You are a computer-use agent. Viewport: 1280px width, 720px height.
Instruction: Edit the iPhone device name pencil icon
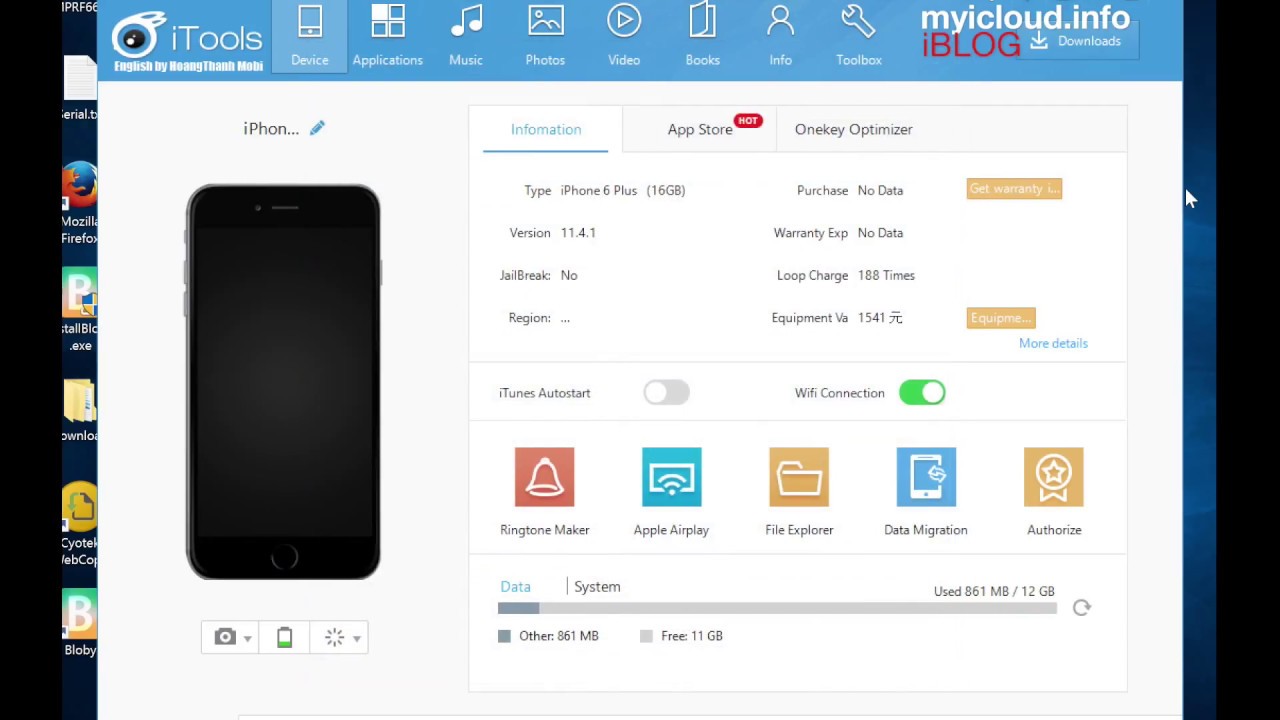point(317,128)
